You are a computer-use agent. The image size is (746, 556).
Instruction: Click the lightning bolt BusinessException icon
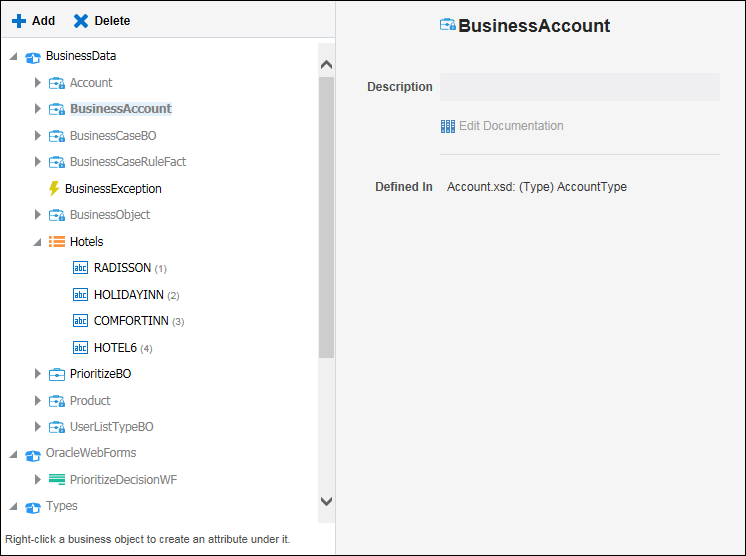(54, 188)
